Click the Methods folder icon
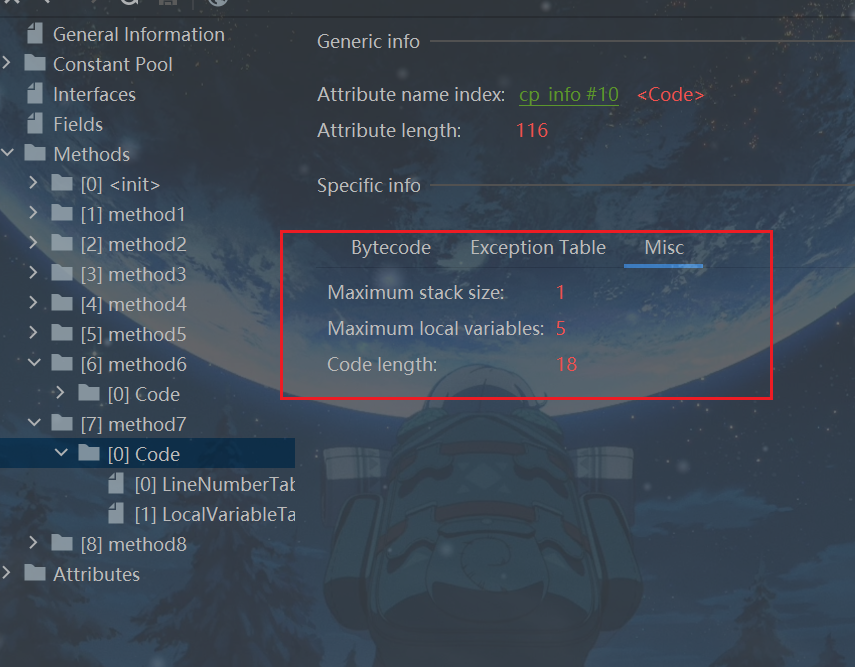 pyautogui.click(x=35, y=154)
